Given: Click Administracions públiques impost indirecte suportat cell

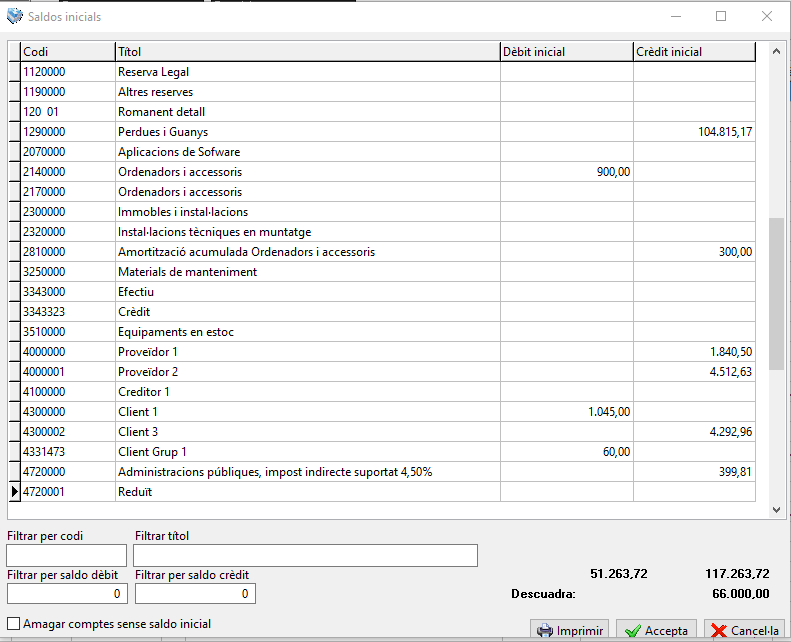Looking at the screenshot, I should pyautogui.click(x=308, y=472).
